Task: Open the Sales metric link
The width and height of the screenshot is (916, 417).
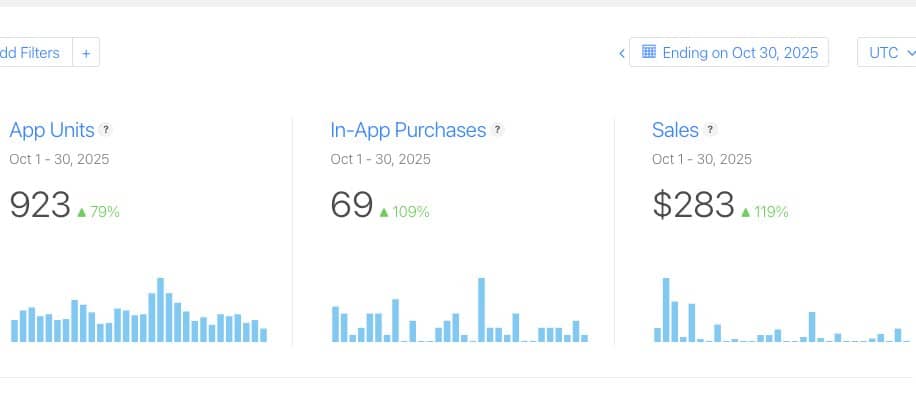Action: [675, 130]
